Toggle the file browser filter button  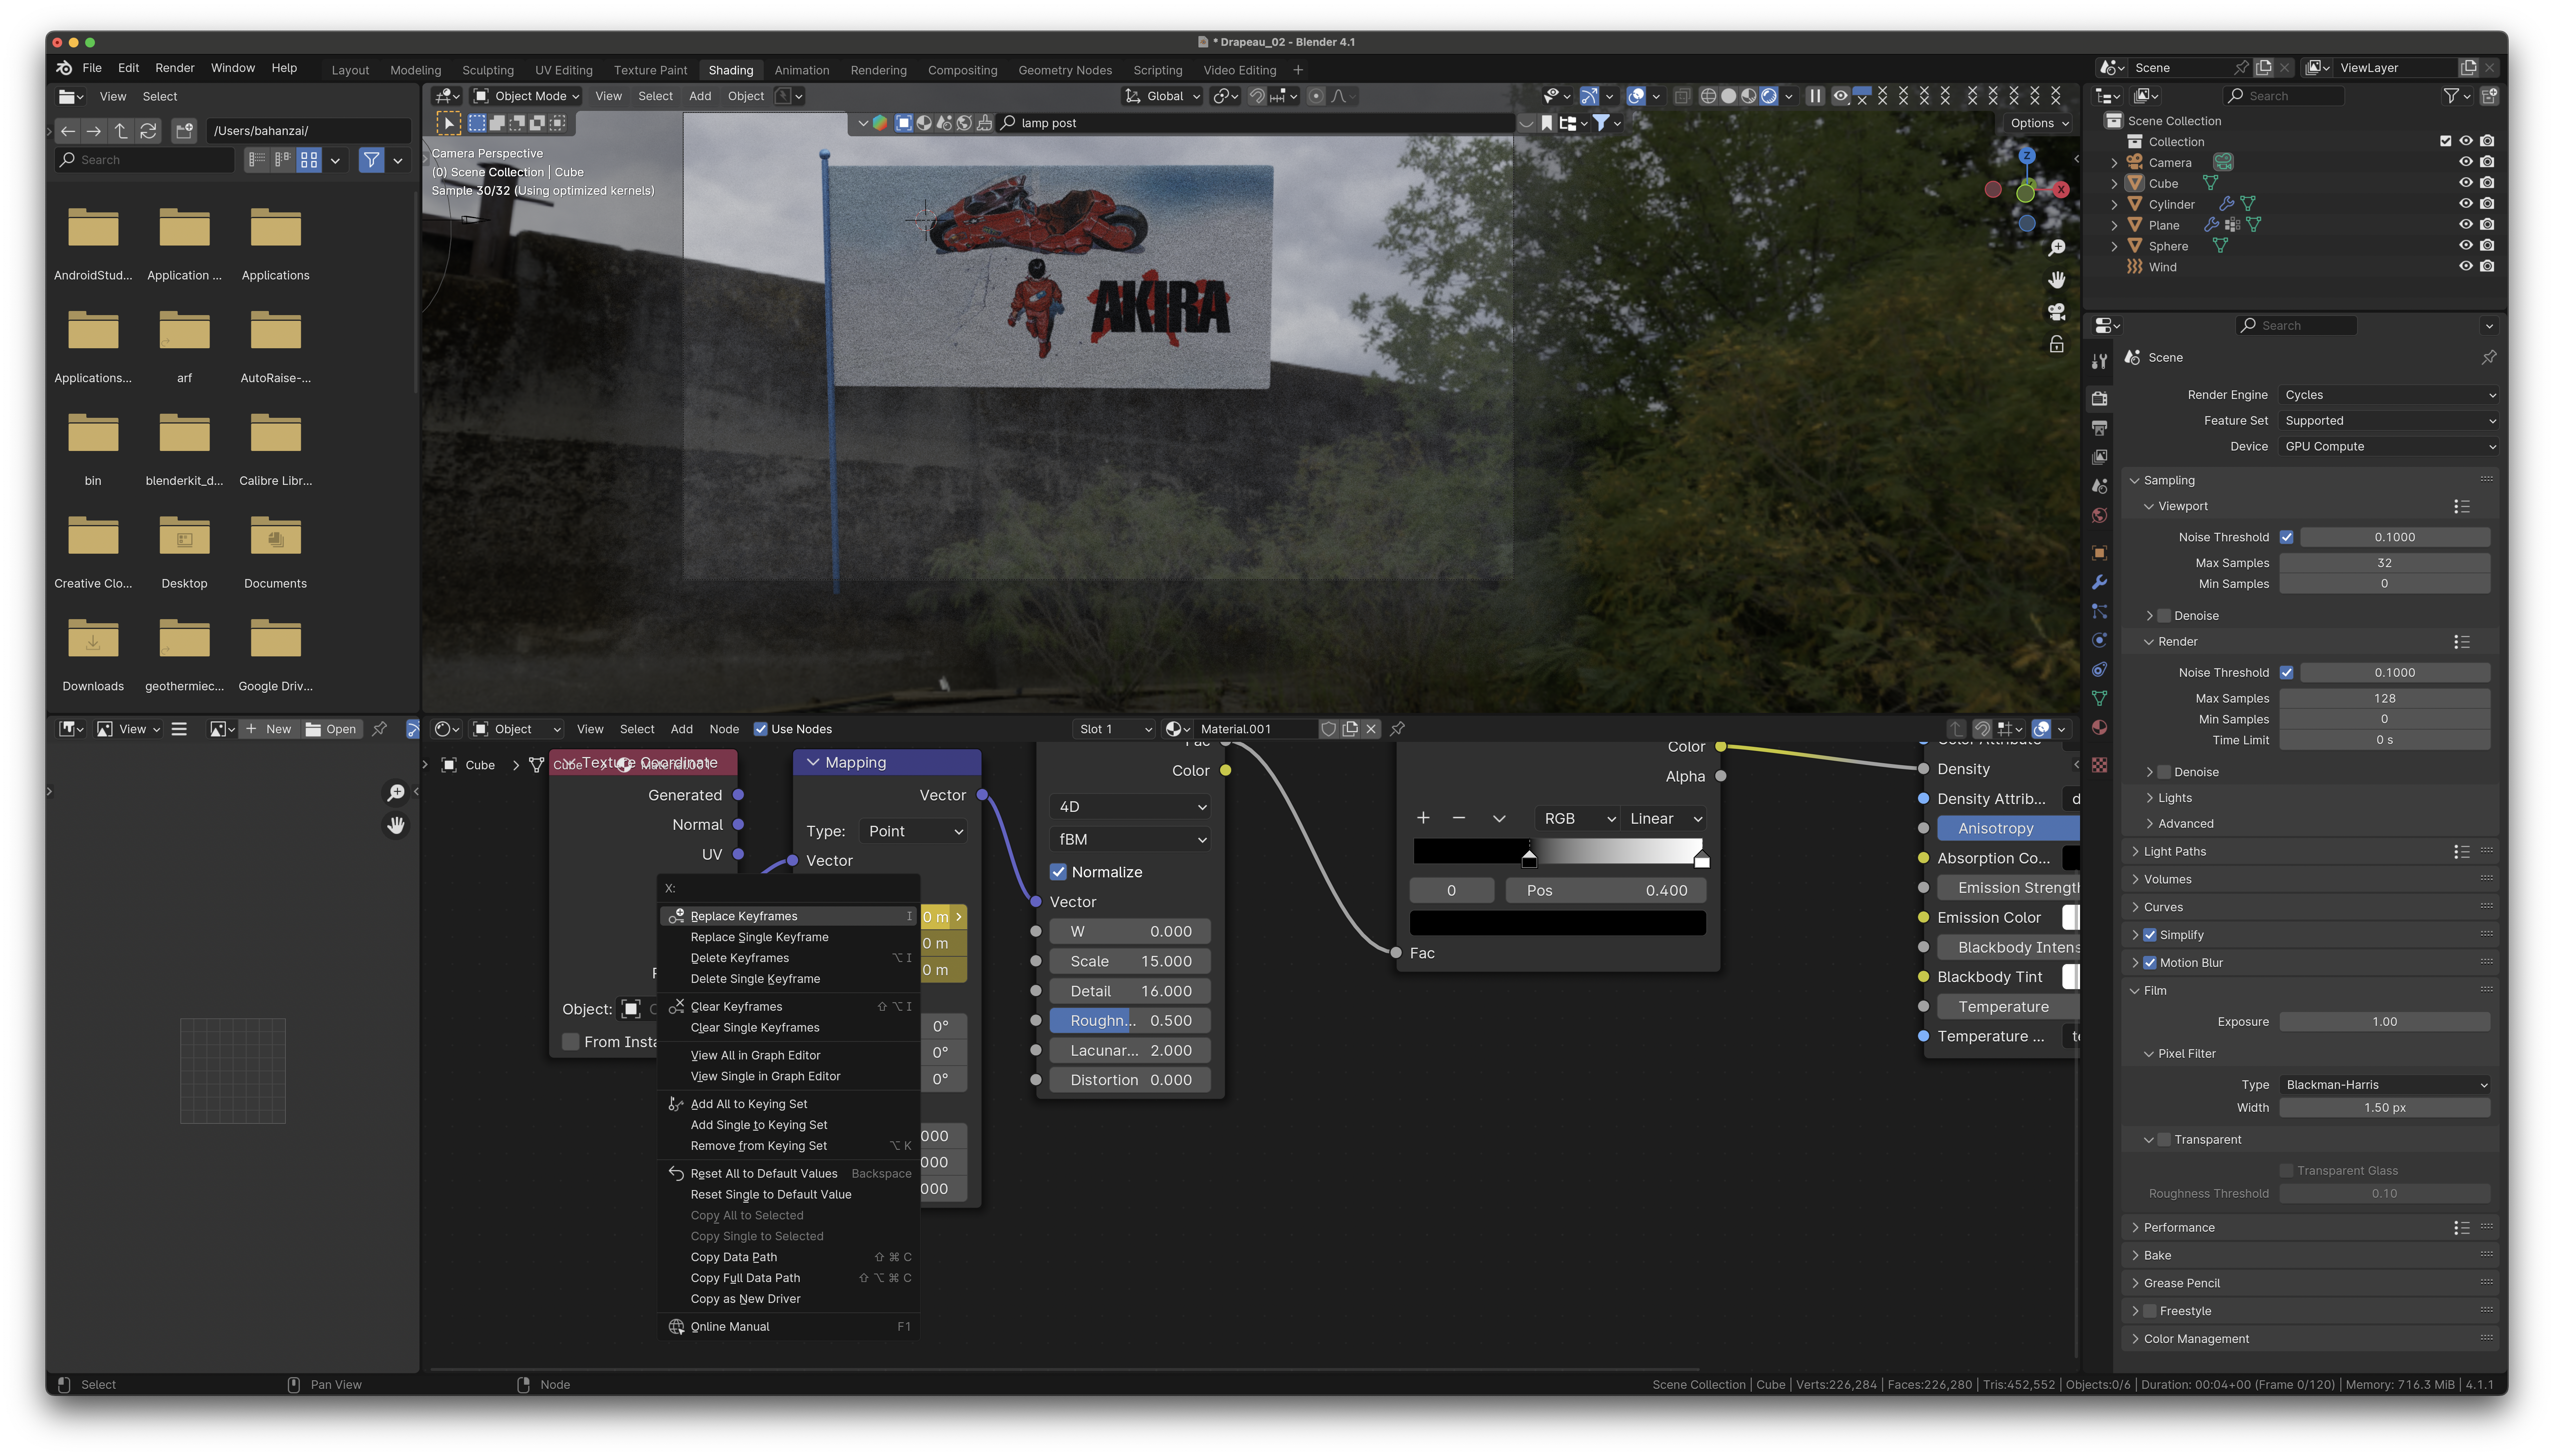click(371, 160)
